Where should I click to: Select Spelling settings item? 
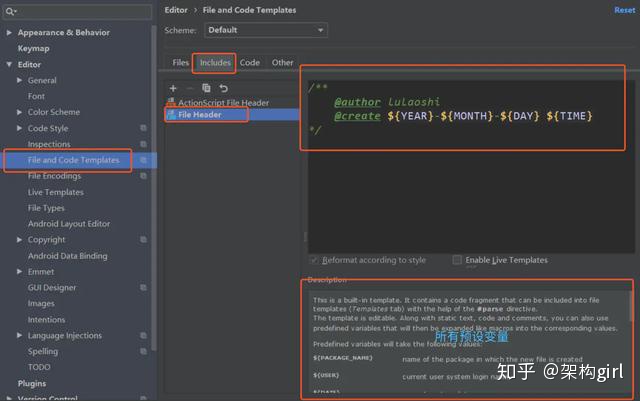pos(43,351)
